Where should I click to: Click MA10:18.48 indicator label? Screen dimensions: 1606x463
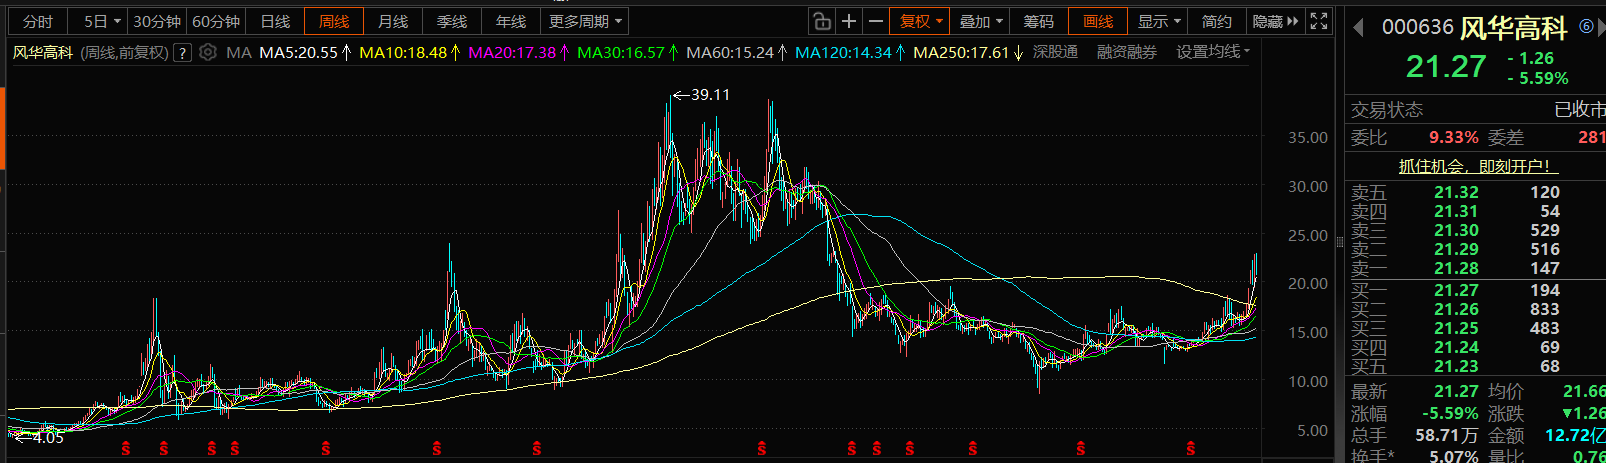click(x=409, y=52)
